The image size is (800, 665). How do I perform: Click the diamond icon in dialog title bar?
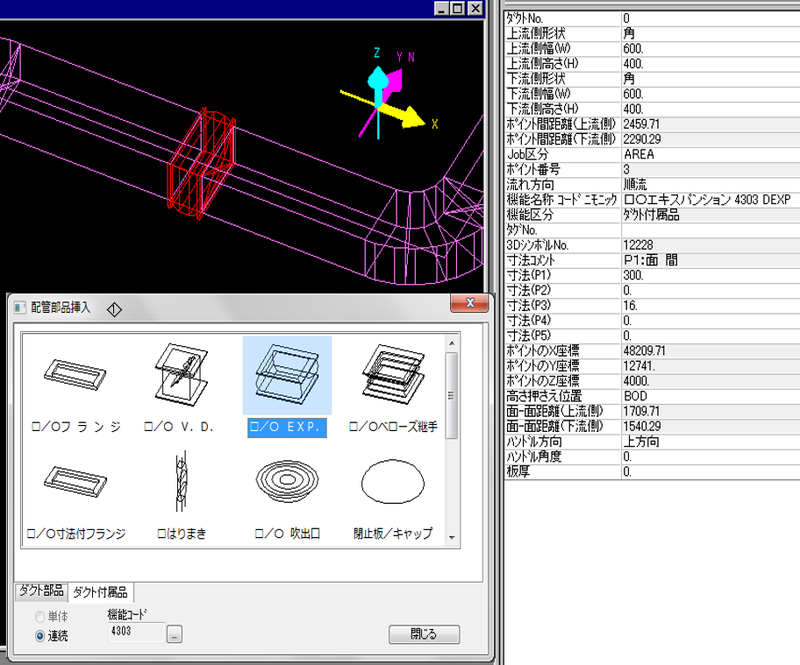click(113, 308)
